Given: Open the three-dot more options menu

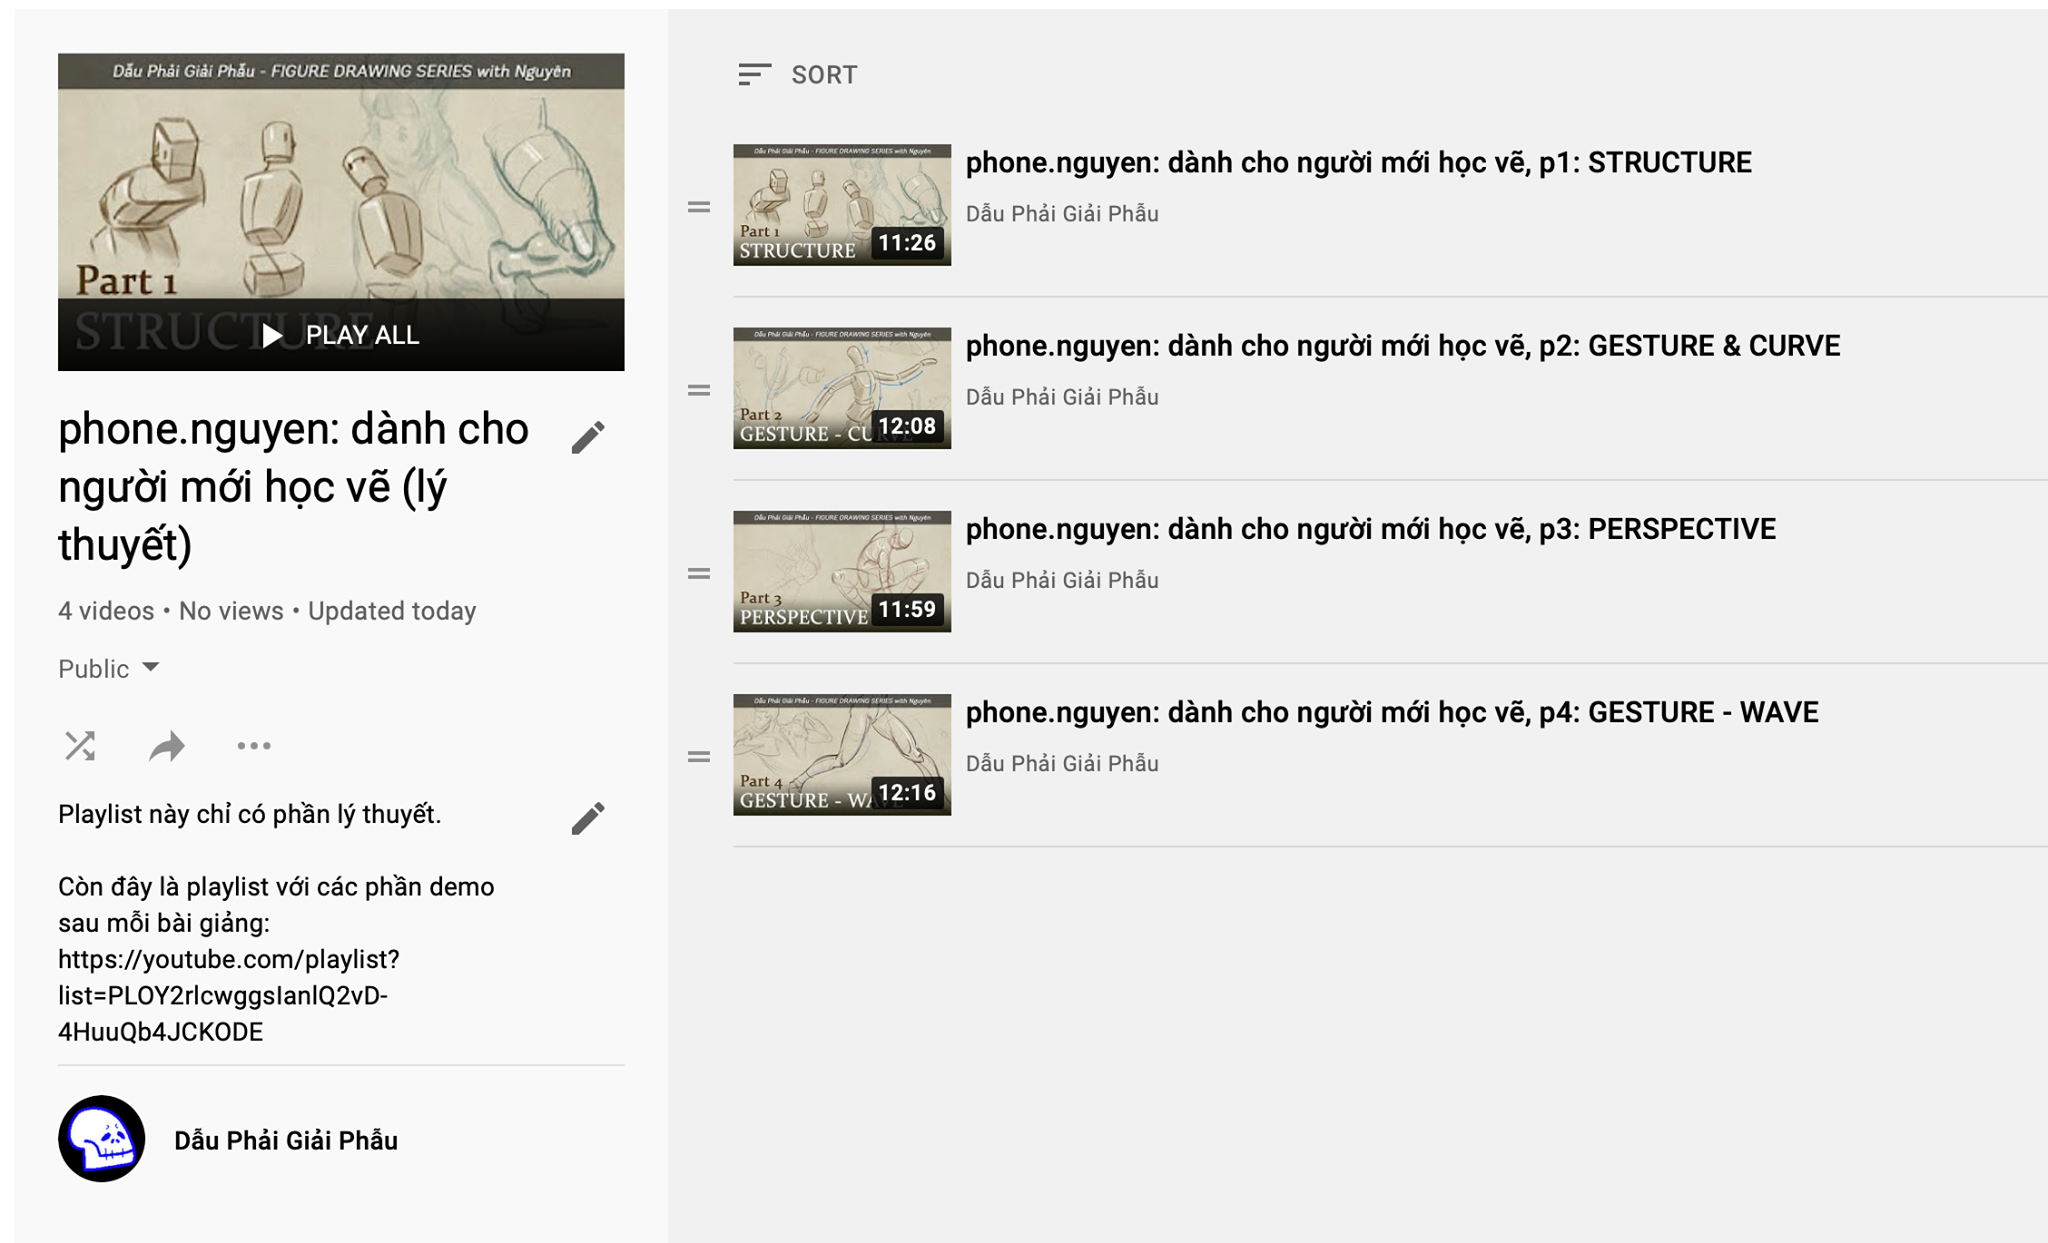Looking at the screenshot, I should [254, 746].
